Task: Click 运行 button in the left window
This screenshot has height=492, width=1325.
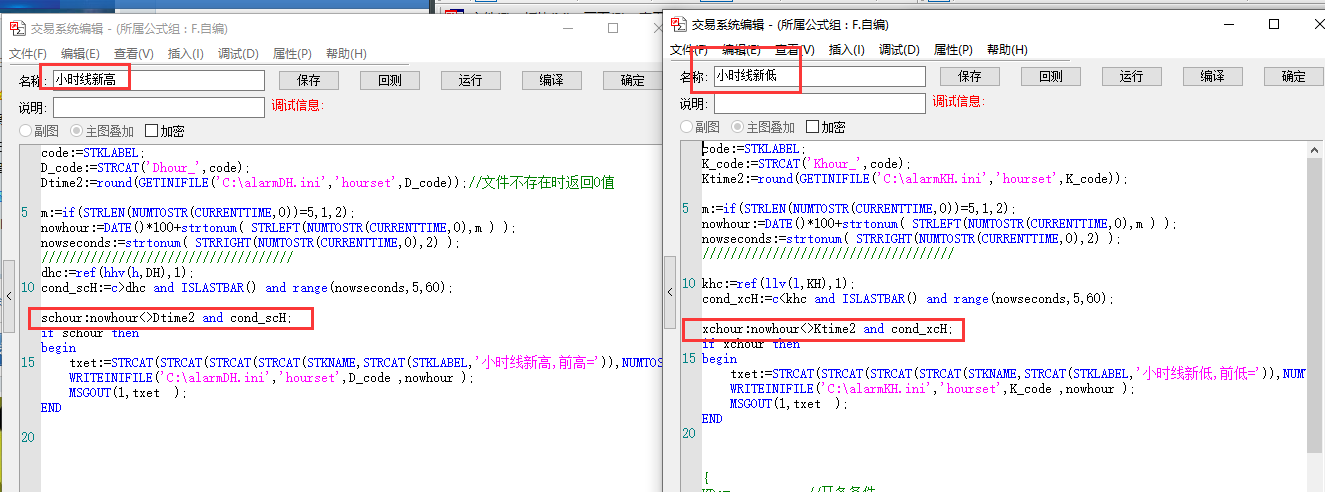Action: tap(471, 80)
